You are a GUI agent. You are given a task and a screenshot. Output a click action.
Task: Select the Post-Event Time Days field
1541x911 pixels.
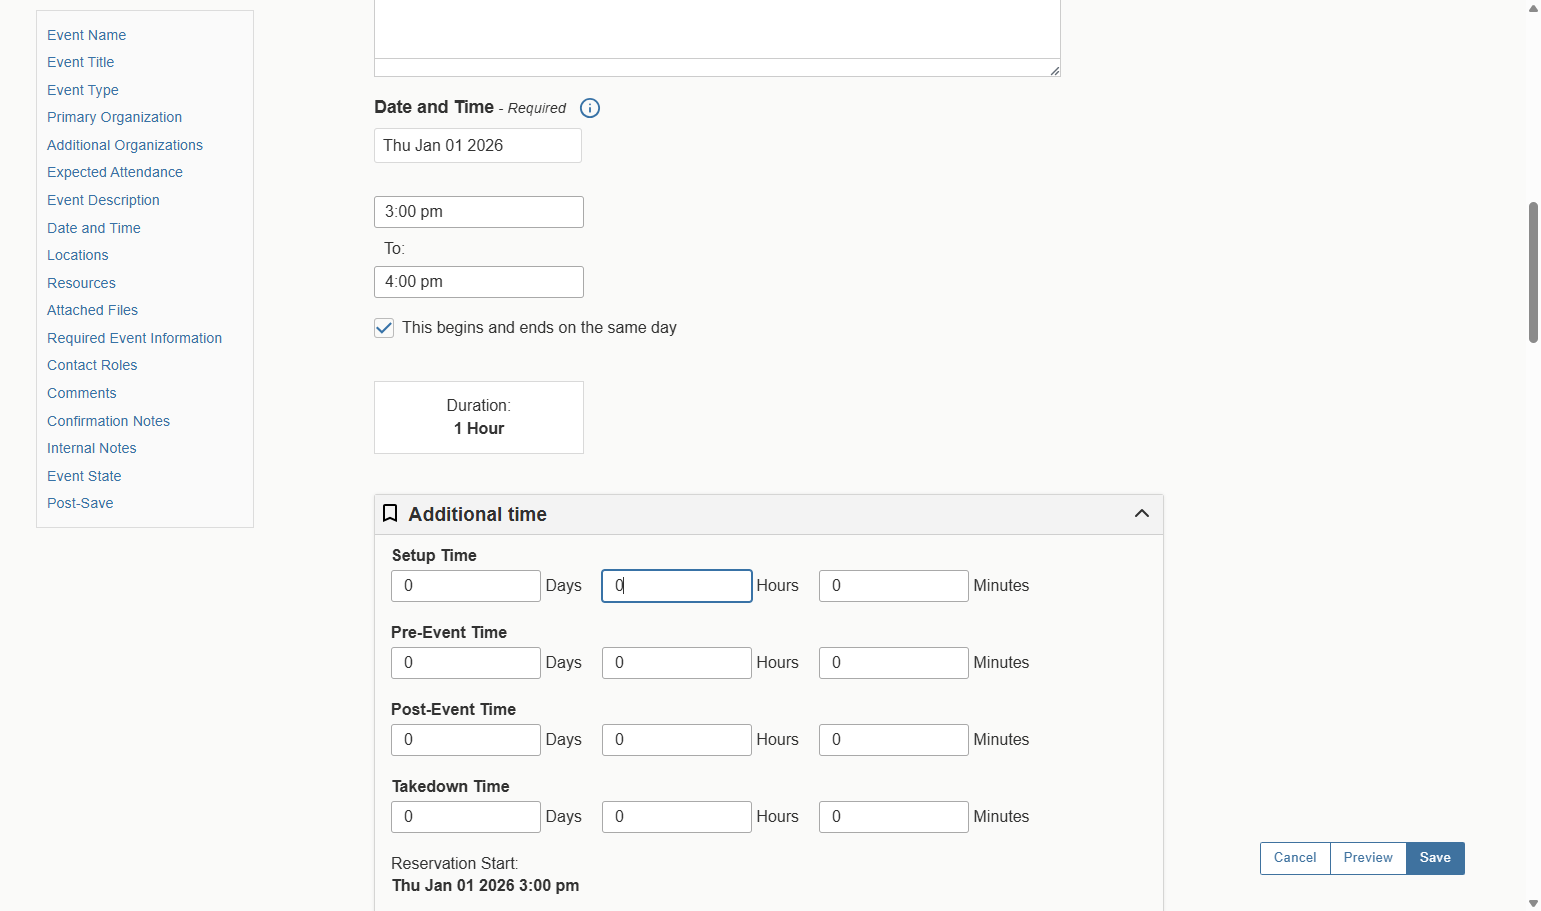(466, 740)
